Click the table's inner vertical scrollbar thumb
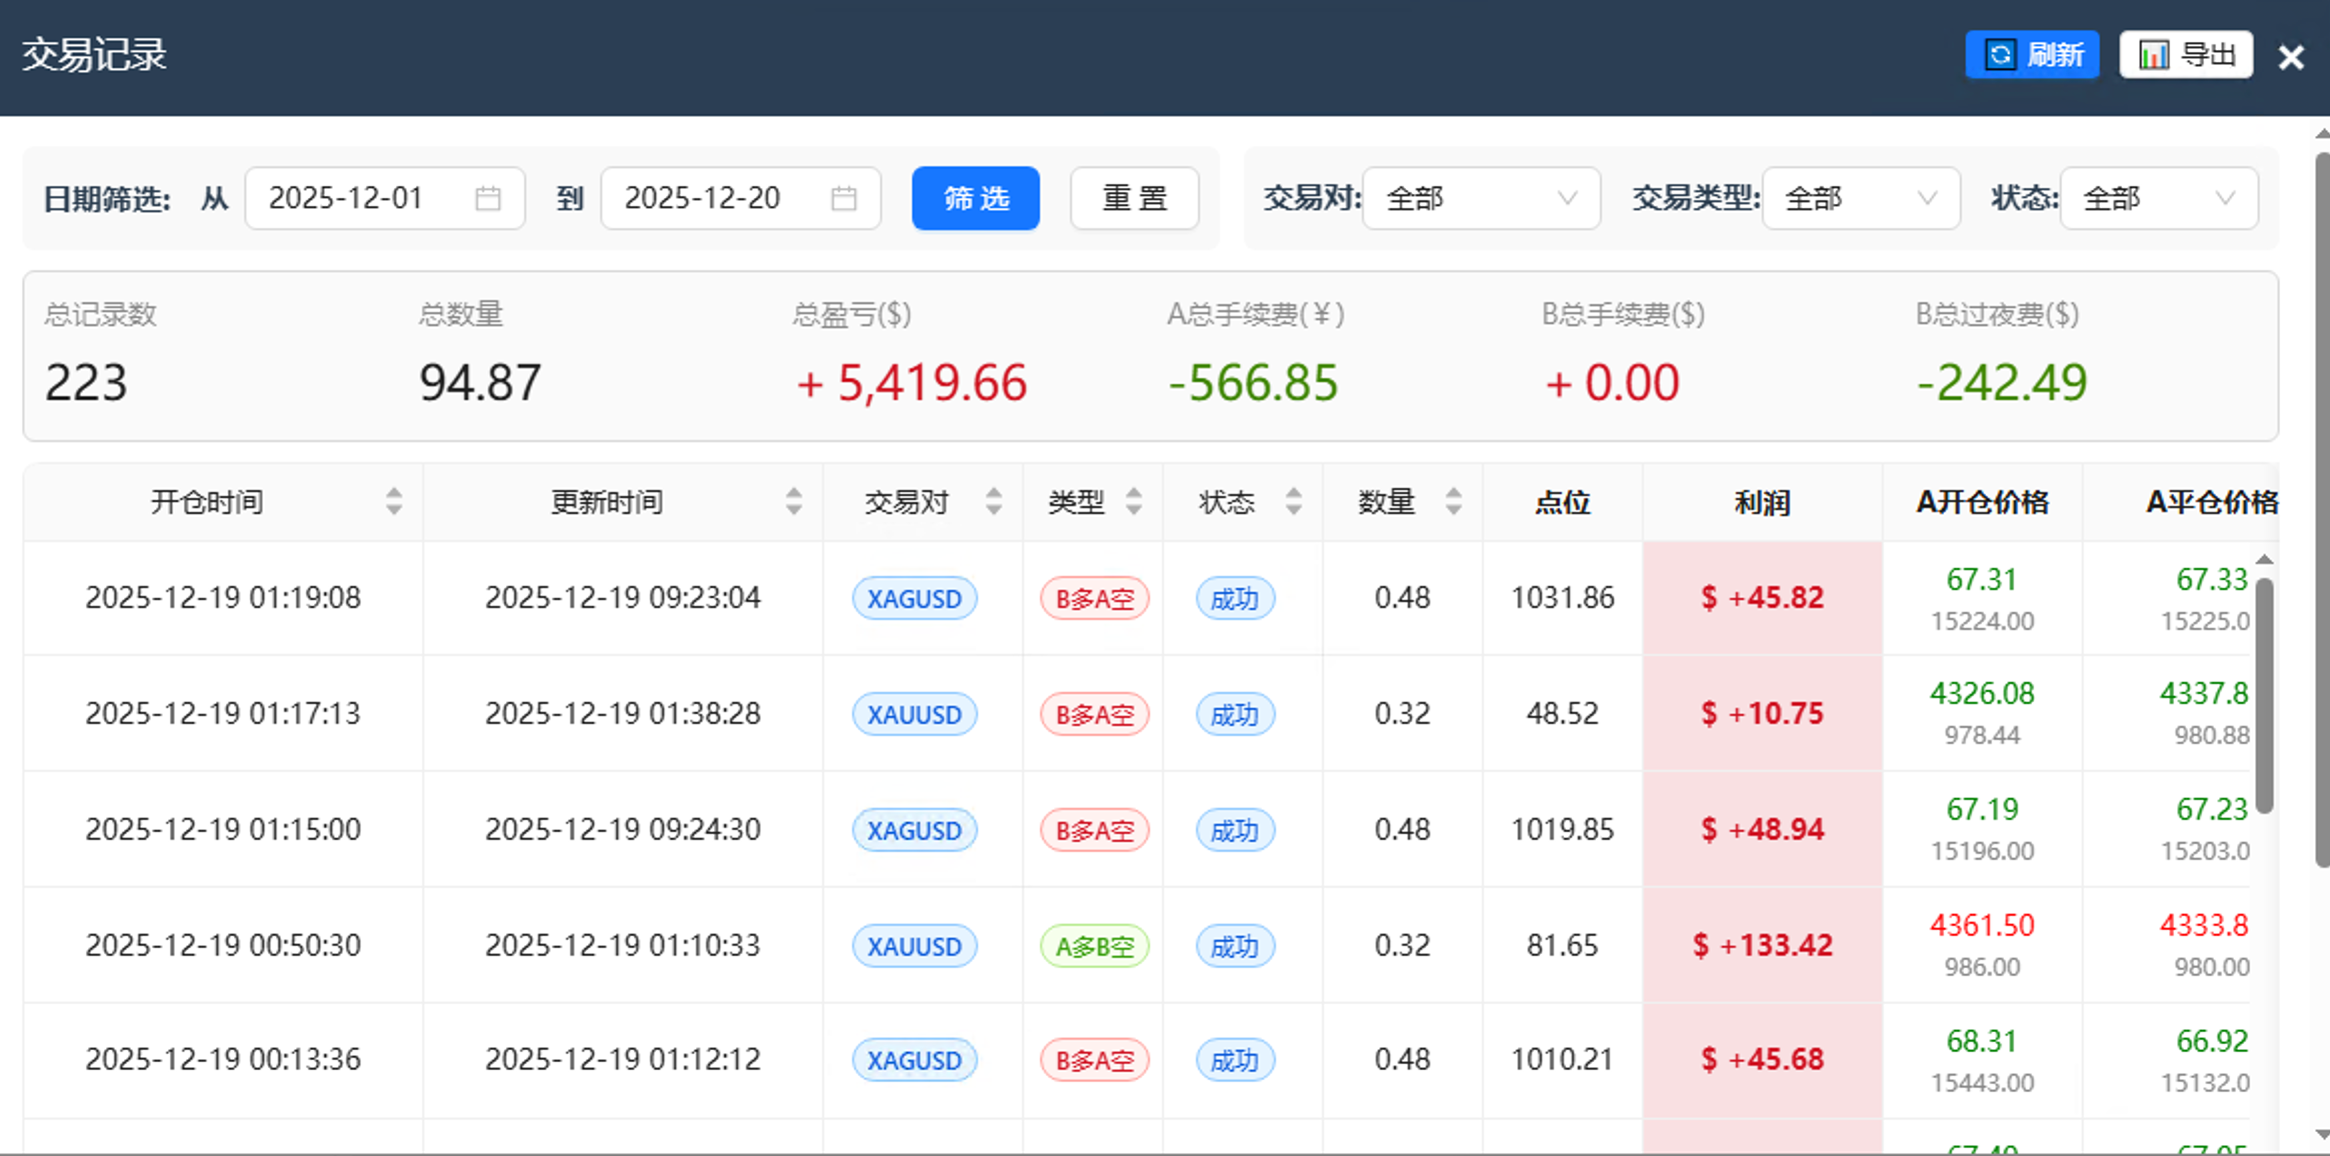 tap(2265, 695)
